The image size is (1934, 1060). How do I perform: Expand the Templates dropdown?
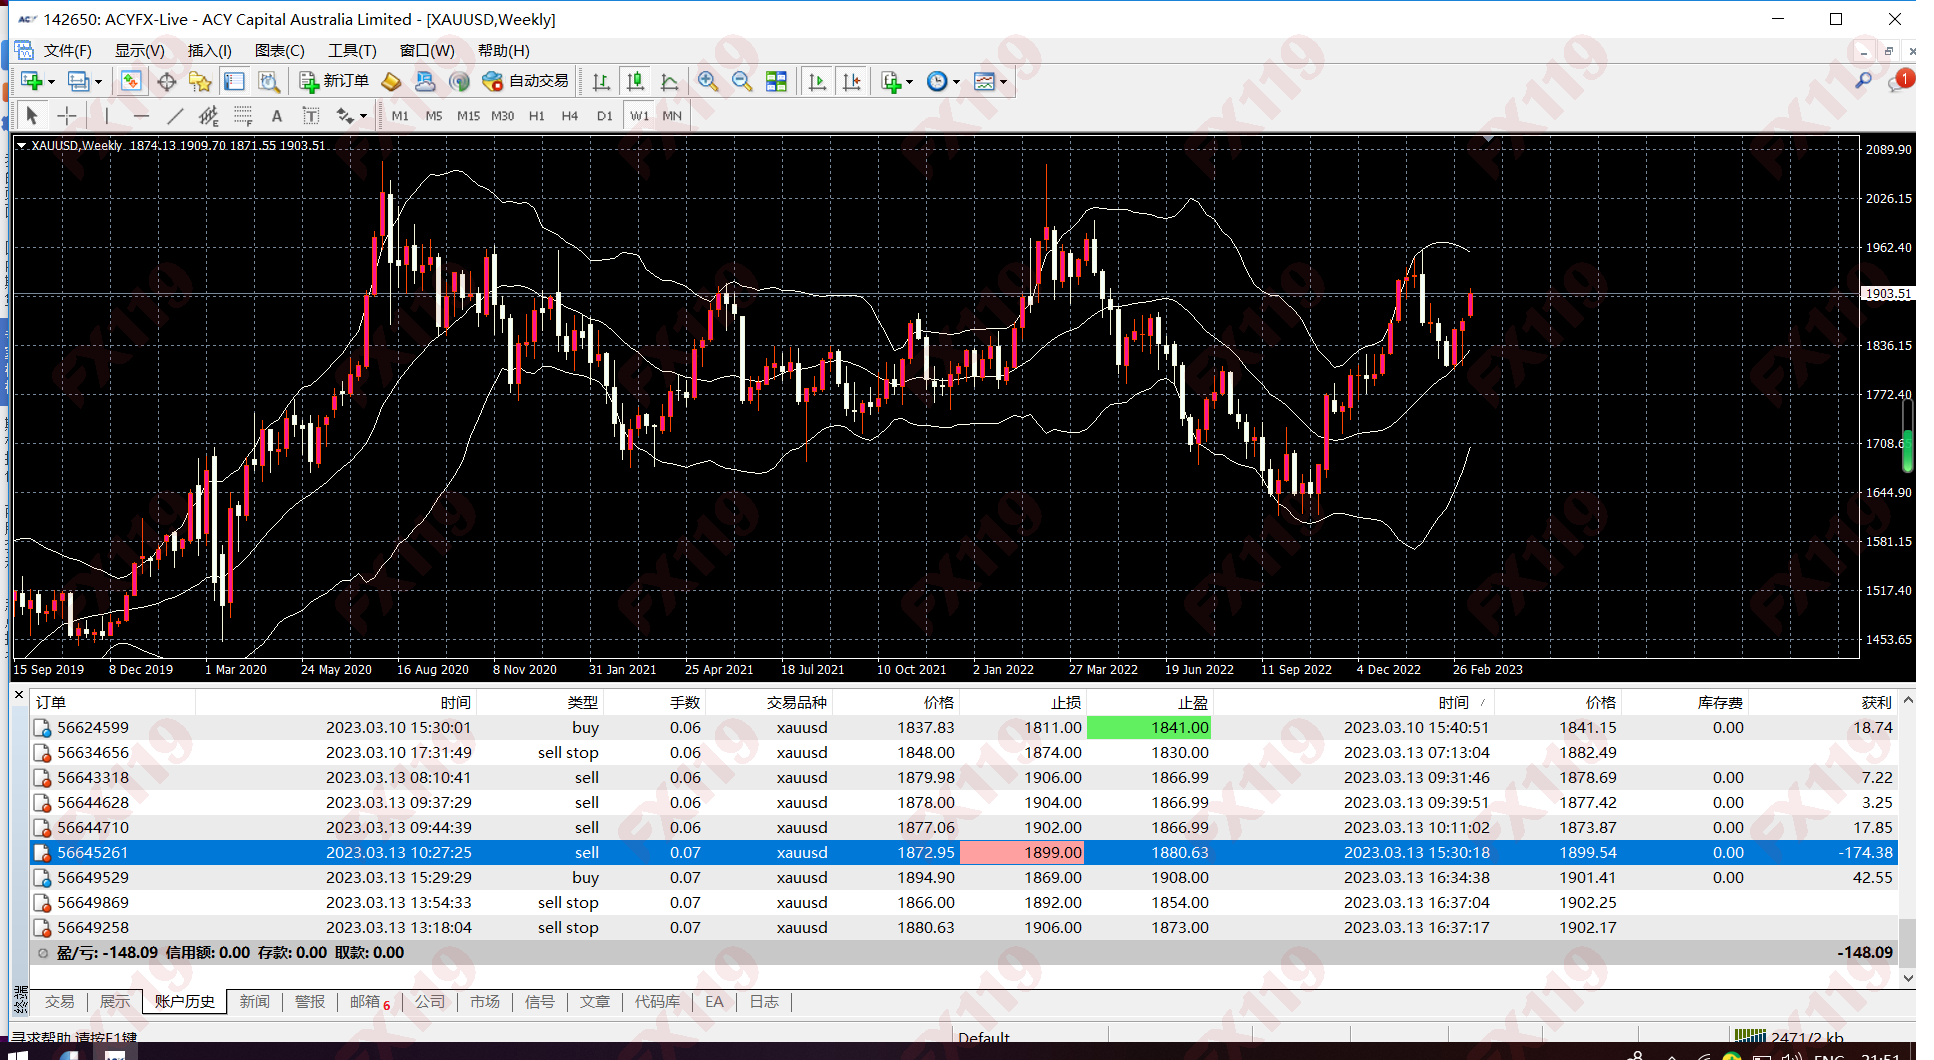1004,81
